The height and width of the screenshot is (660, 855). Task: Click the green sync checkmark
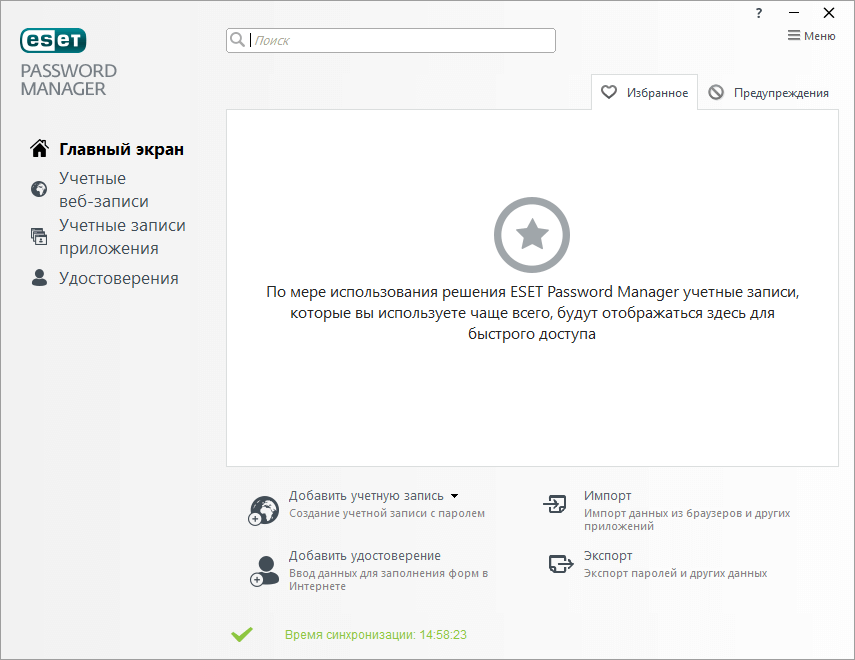coord(242,634)
